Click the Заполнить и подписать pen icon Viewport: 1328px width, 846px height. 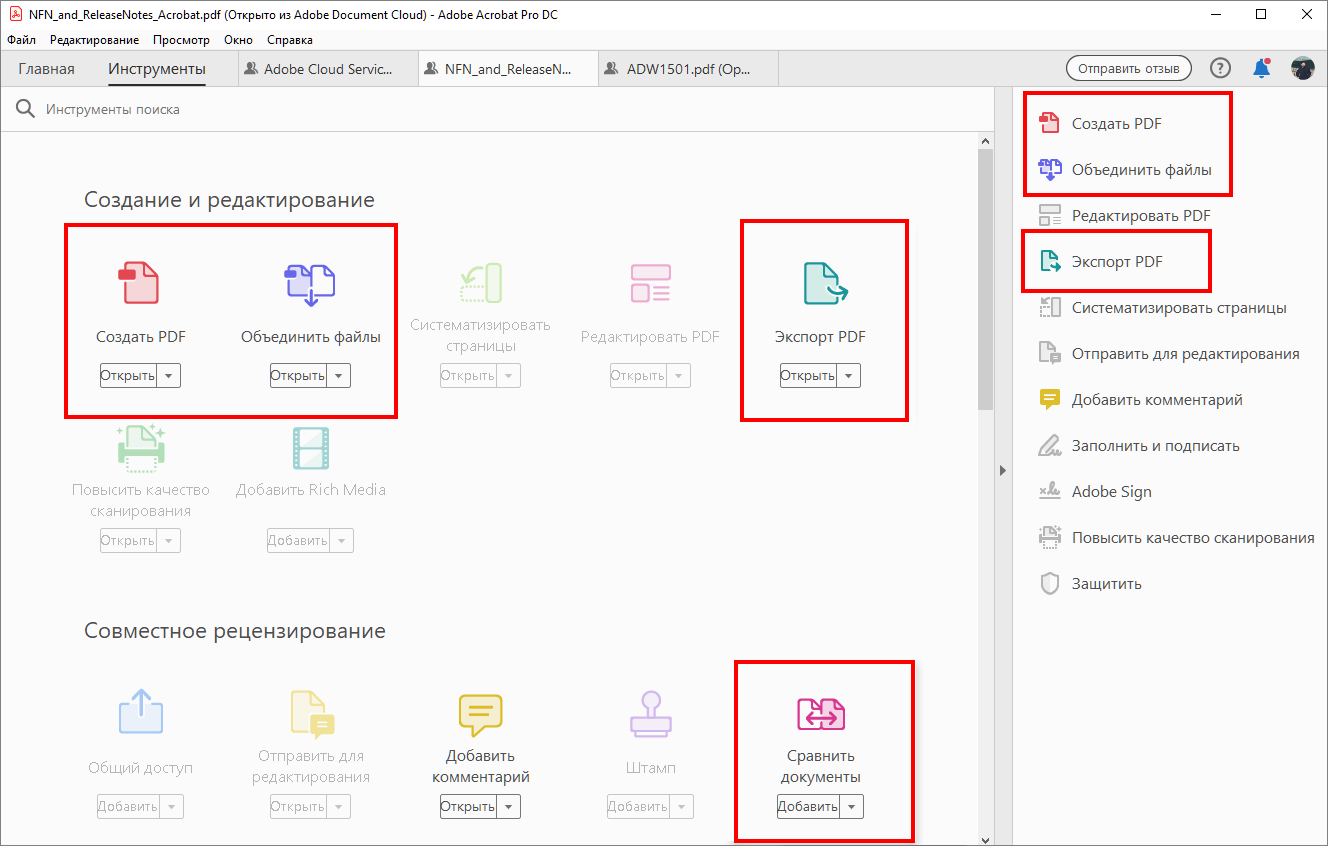coord(1049,445)
